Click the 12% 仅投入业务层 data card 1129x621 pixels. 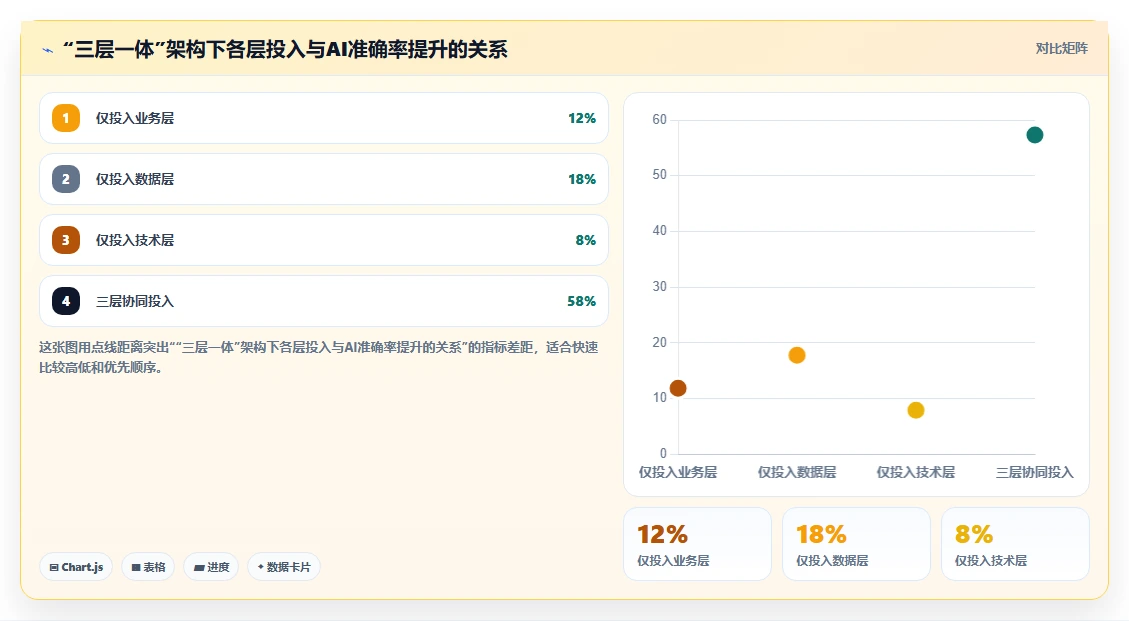(697, 544)
